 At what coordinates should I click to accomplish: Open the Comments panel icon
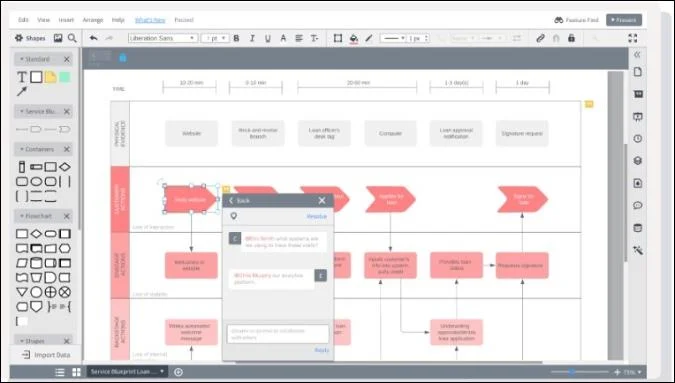click(x=638, y=205)
